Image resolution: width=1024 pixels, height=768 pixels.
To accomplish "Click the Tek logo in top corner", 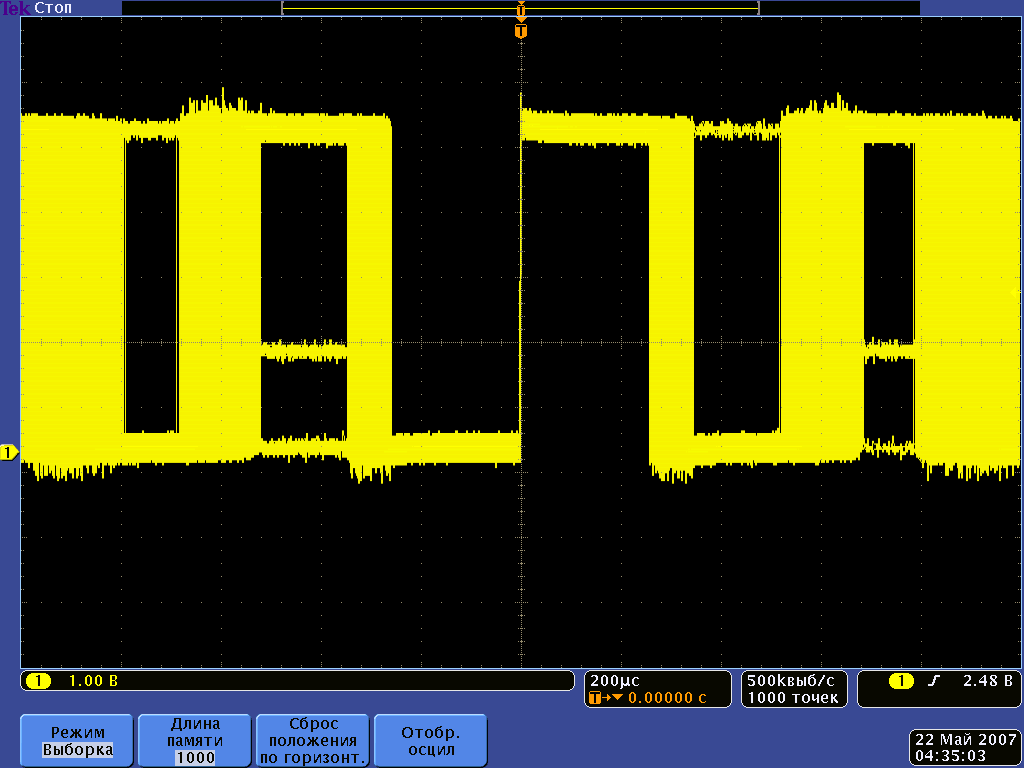I will (x=16, y=8).
